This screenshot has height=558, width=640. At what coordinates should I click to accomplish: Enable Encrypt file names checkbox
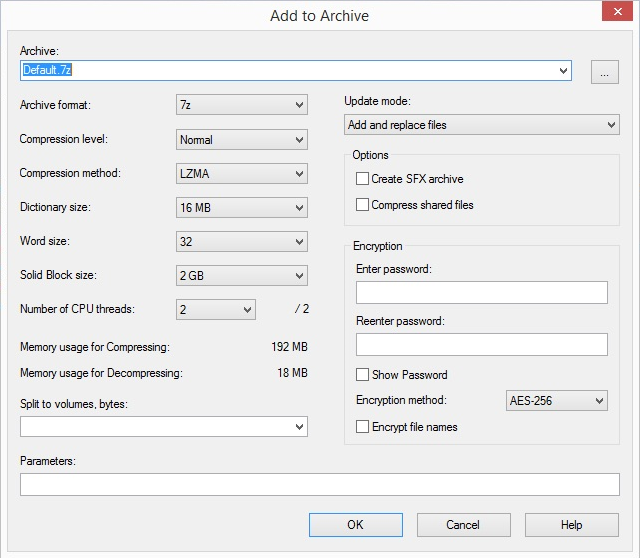(x=363, y=427)
